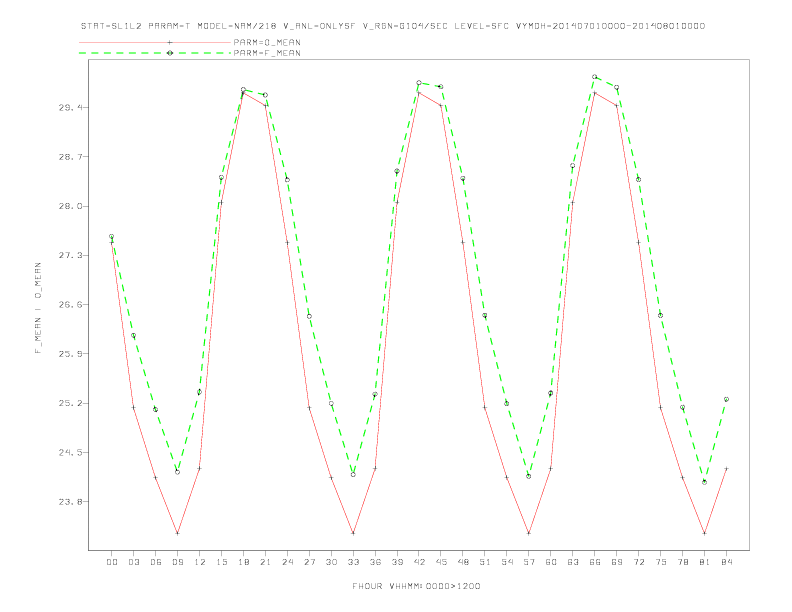Click x-axis tick label 45
Viewport: 792px width, 612px height.
[441, 562]
